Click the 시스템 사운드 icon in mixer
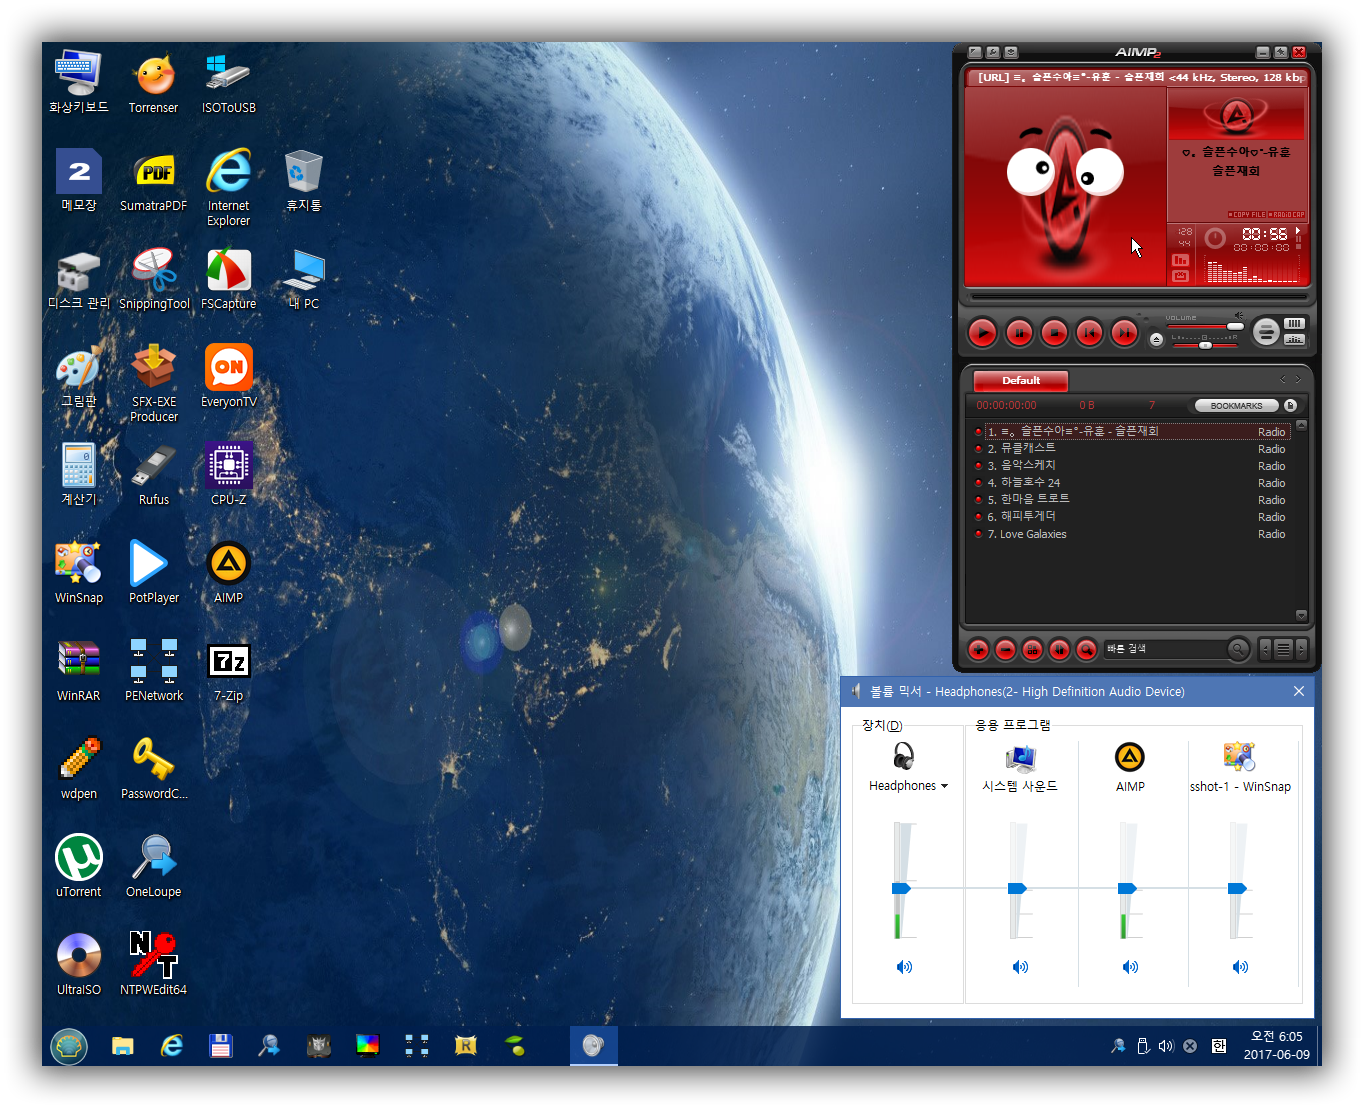 pos(1020,757)
